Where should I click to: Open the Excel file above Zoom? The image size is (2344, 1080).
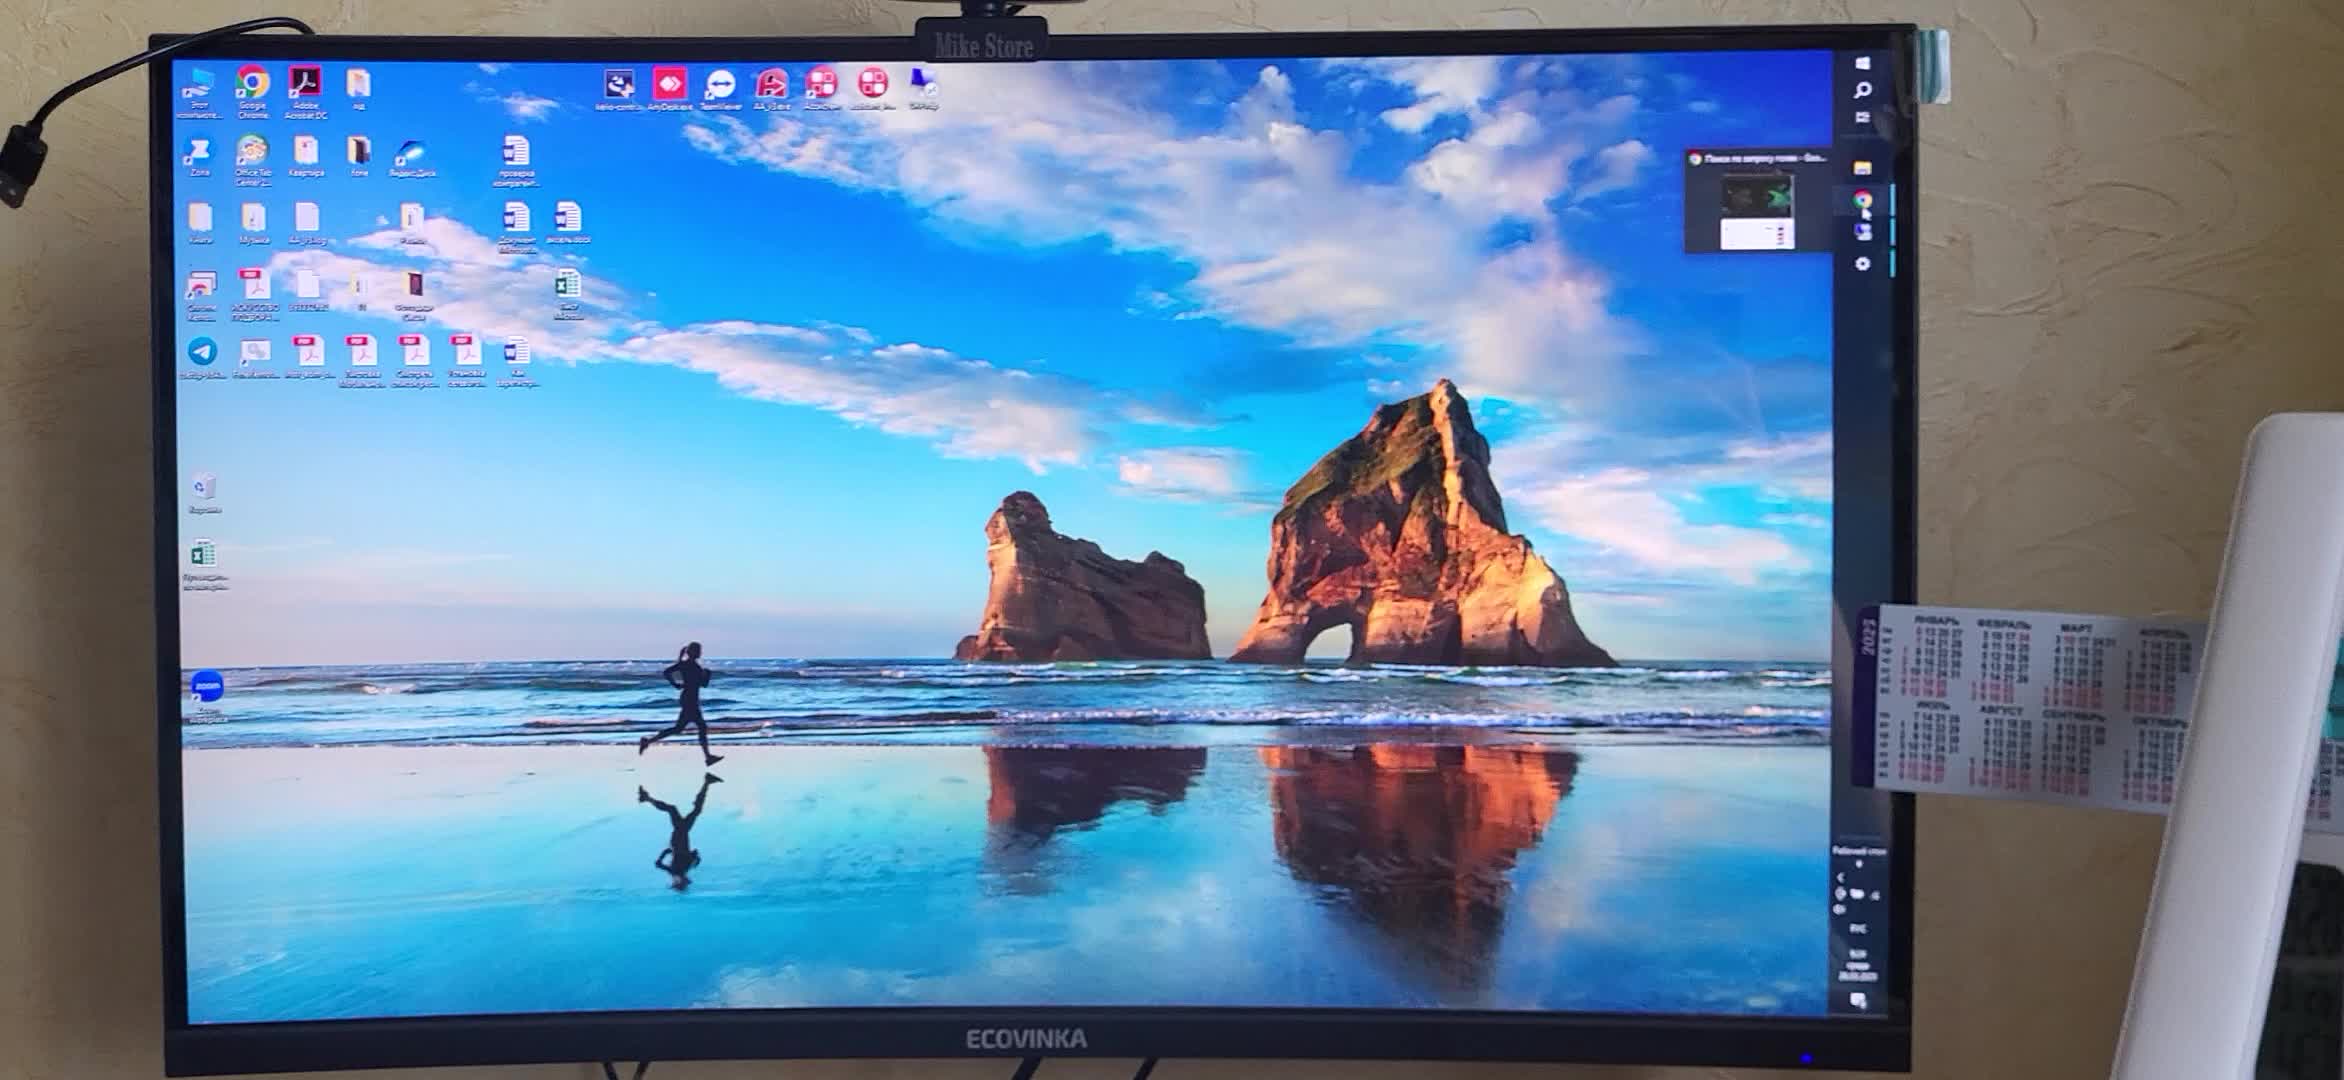point(203,564)
